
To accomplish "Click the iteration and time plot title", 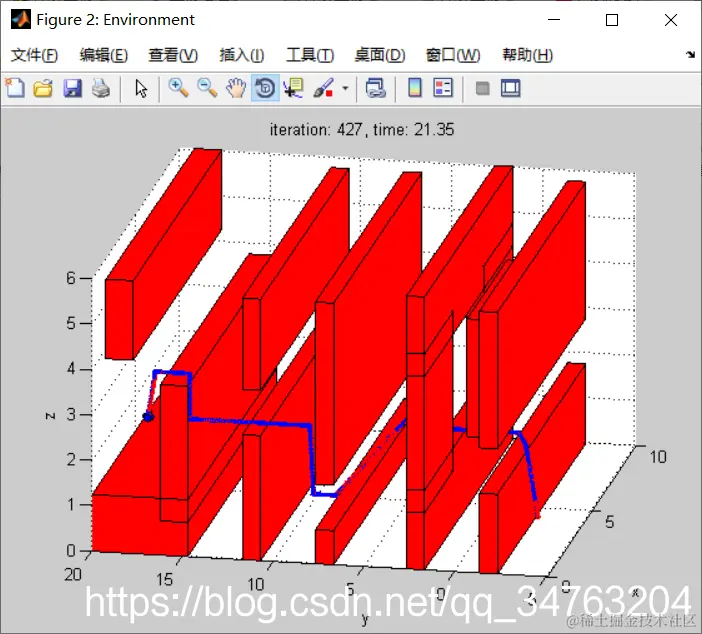I will click(x=362, y=130).
